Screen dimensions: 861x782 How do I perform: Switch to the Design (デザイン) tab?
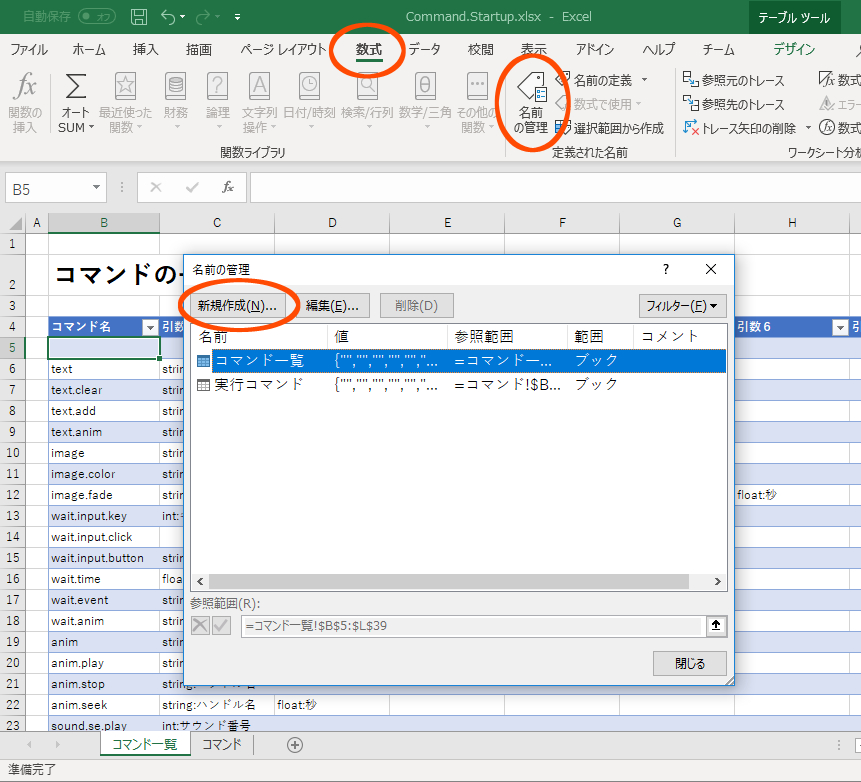tap(794, 49)
